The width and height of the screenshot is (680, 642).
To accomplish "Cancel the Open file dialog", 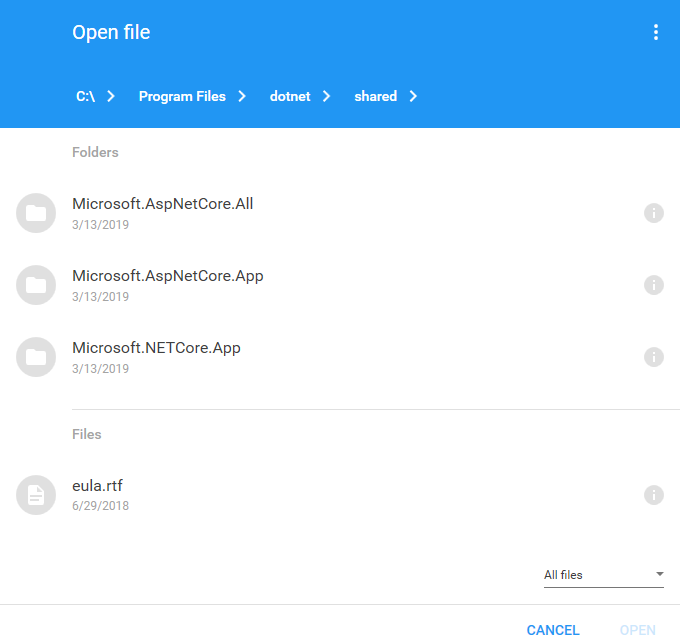I will pos(553,630).
